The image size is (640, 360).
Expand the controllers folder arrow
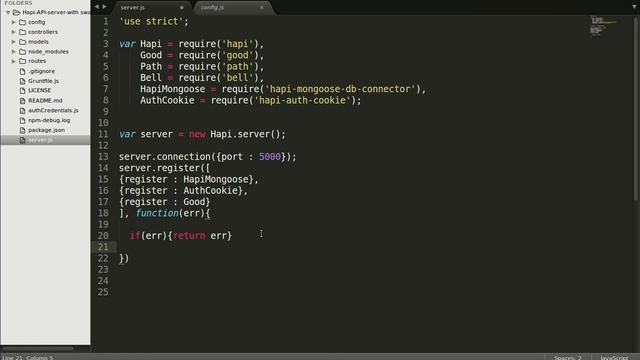point(13,32)
